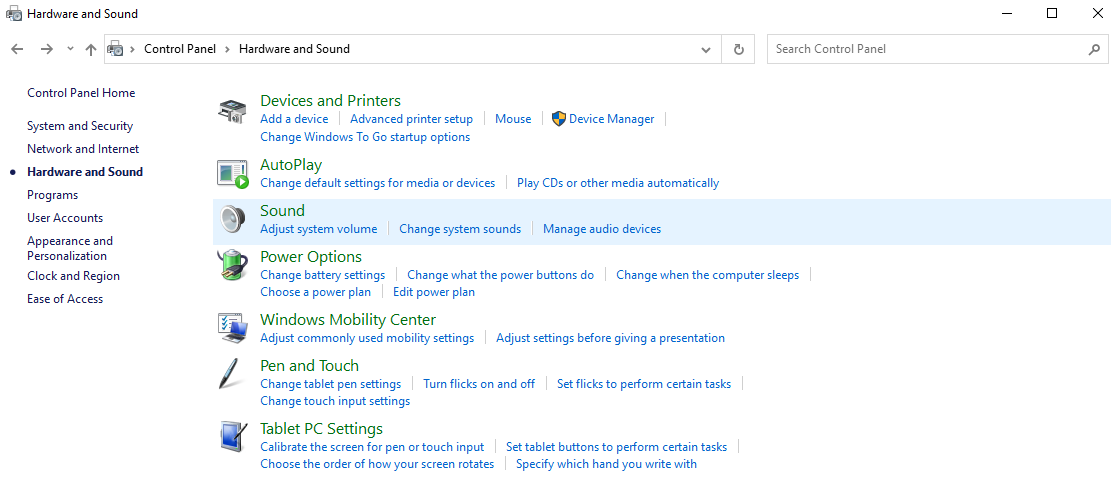Open System and Security category
The width and height of the screenshot is (1120, 491).
[x=80, y=126]
